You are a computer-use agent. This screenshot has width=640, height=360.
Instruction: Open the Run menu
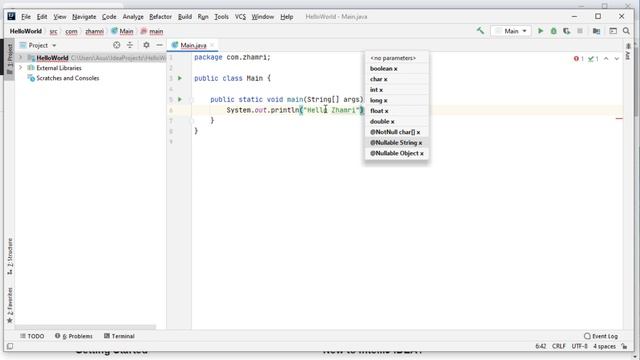click(203, 17)
